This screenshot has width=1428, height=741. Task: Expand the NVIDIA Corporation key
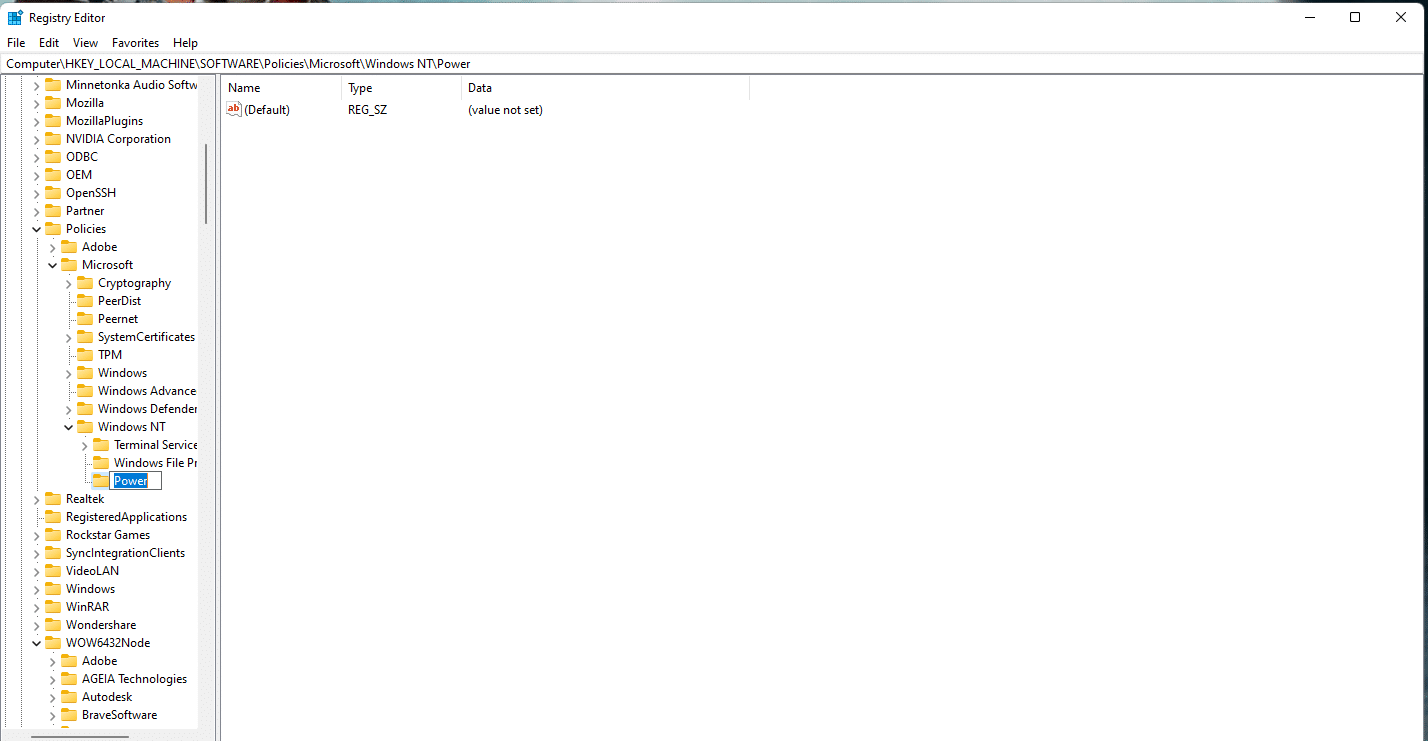(37, 139)
